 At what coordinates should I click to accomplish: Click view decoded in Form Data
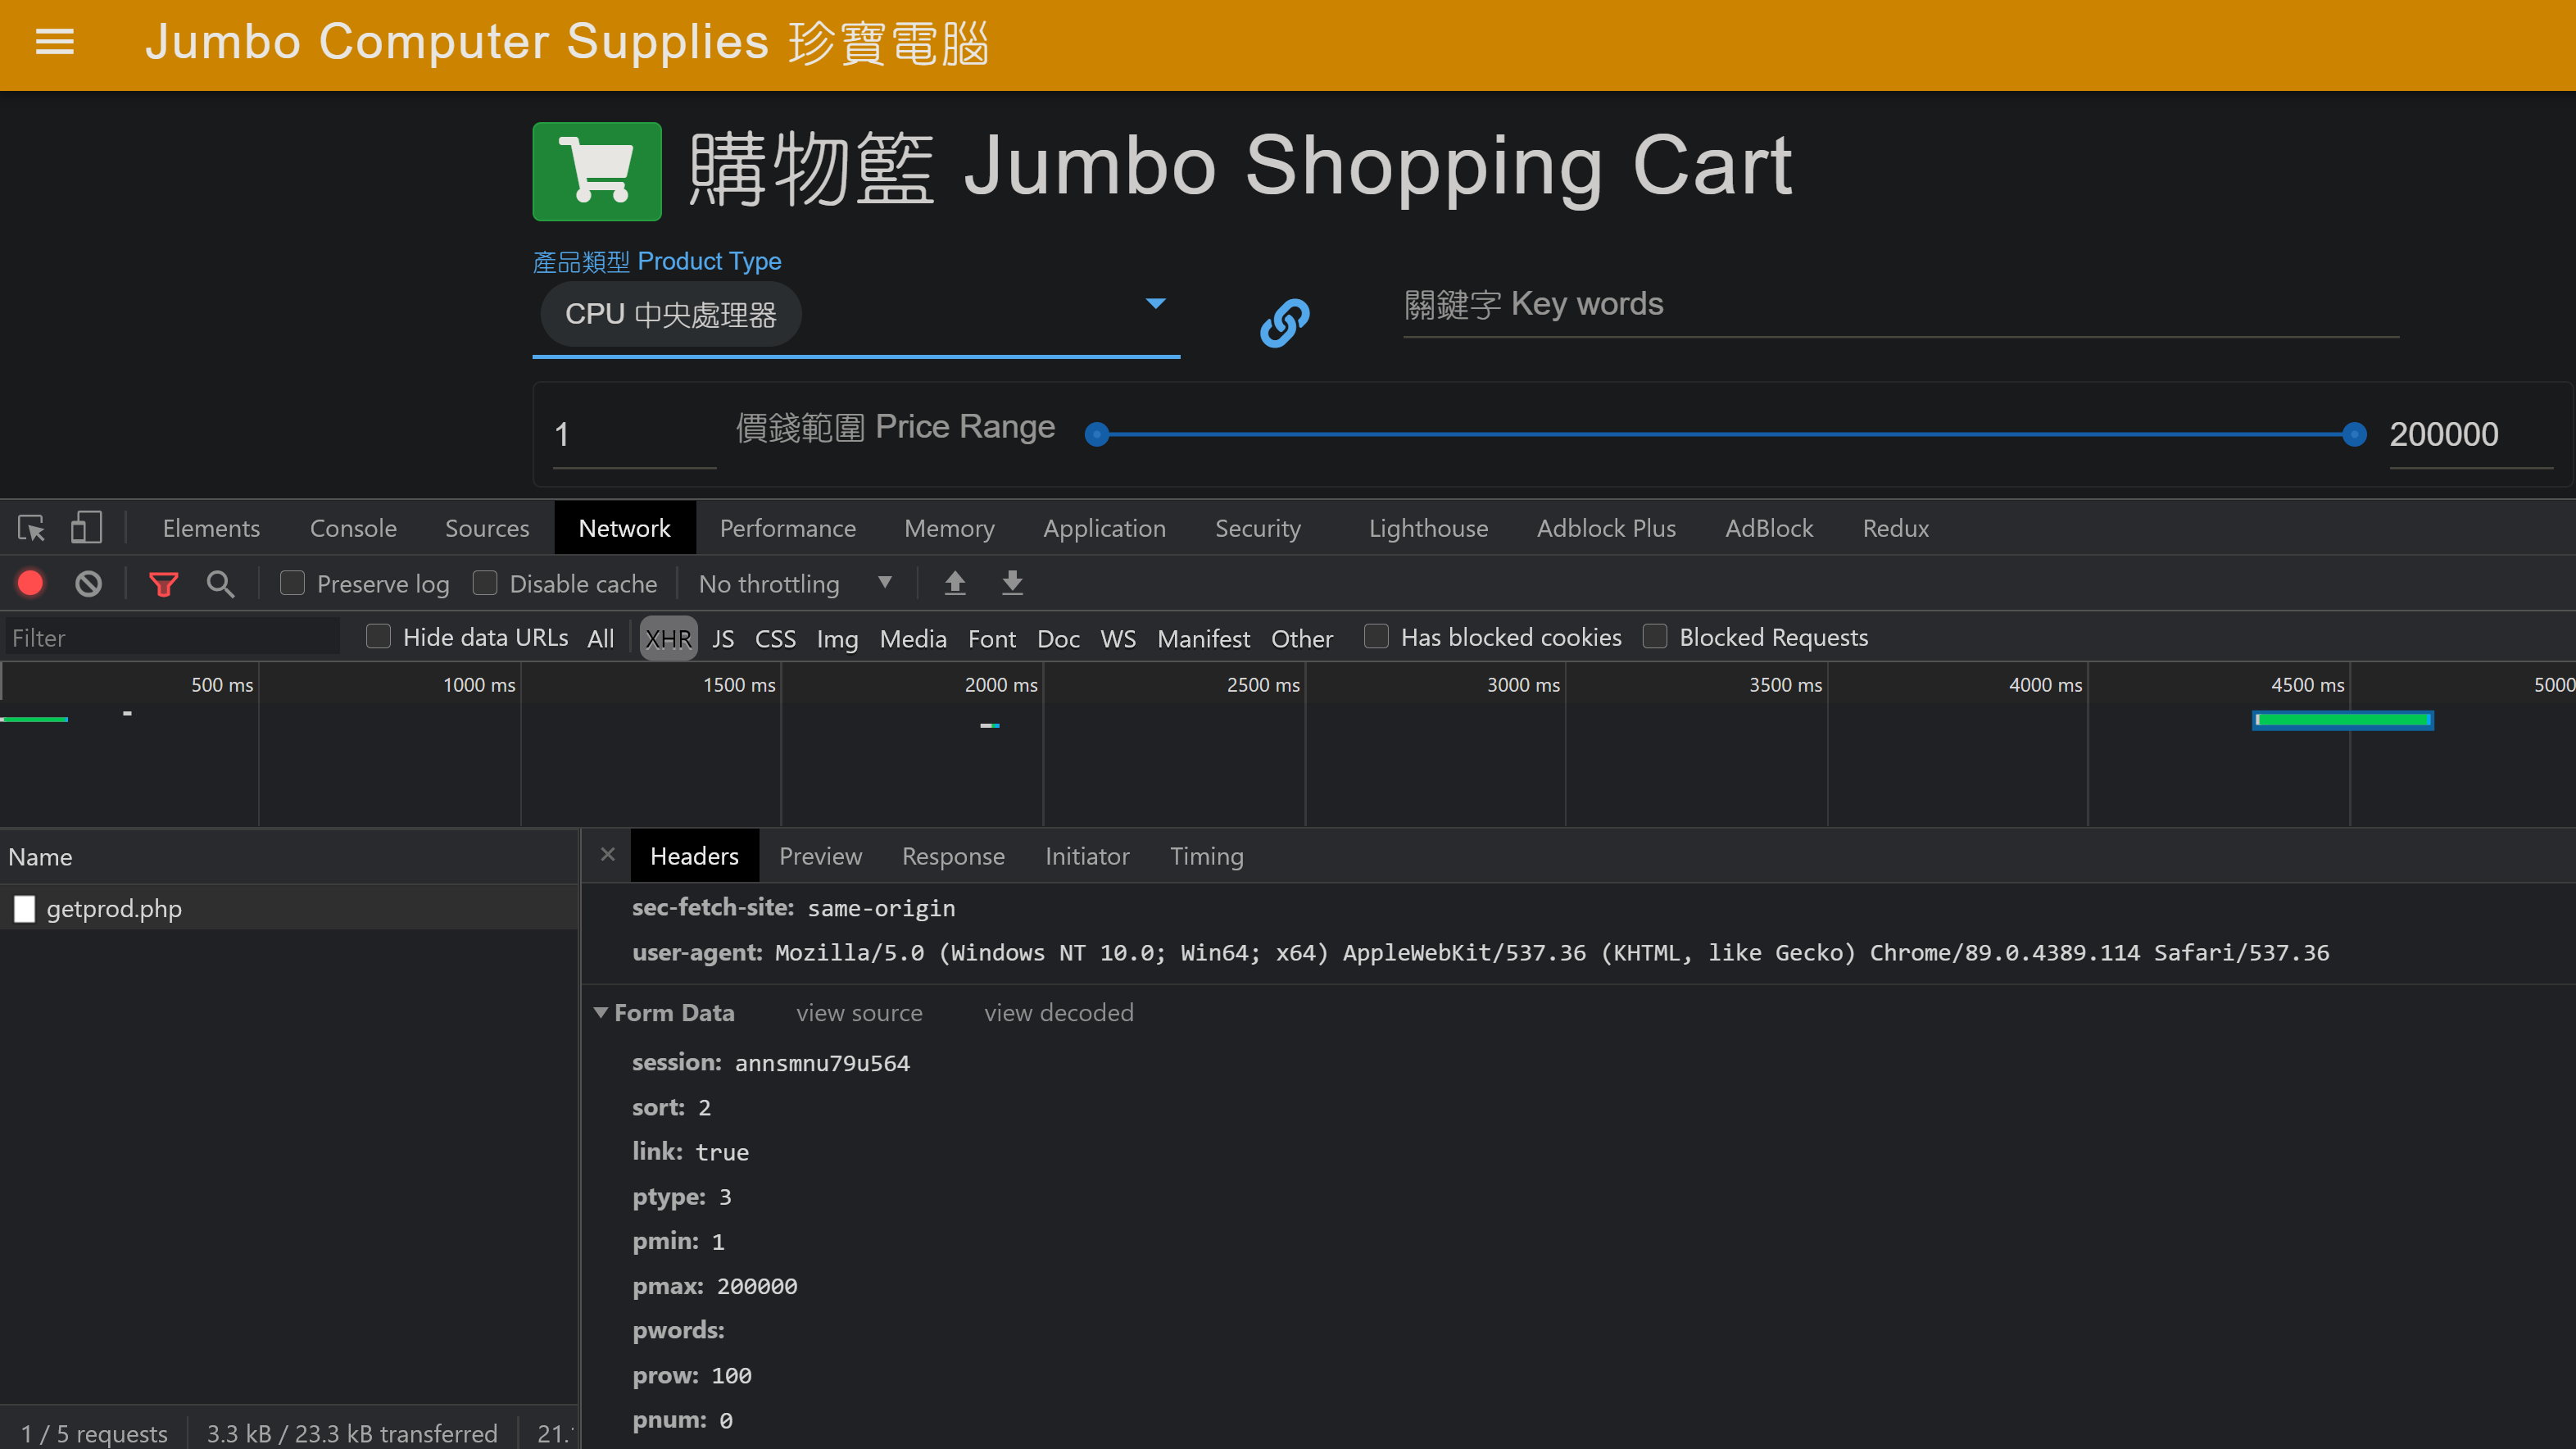(1059, 1013)
